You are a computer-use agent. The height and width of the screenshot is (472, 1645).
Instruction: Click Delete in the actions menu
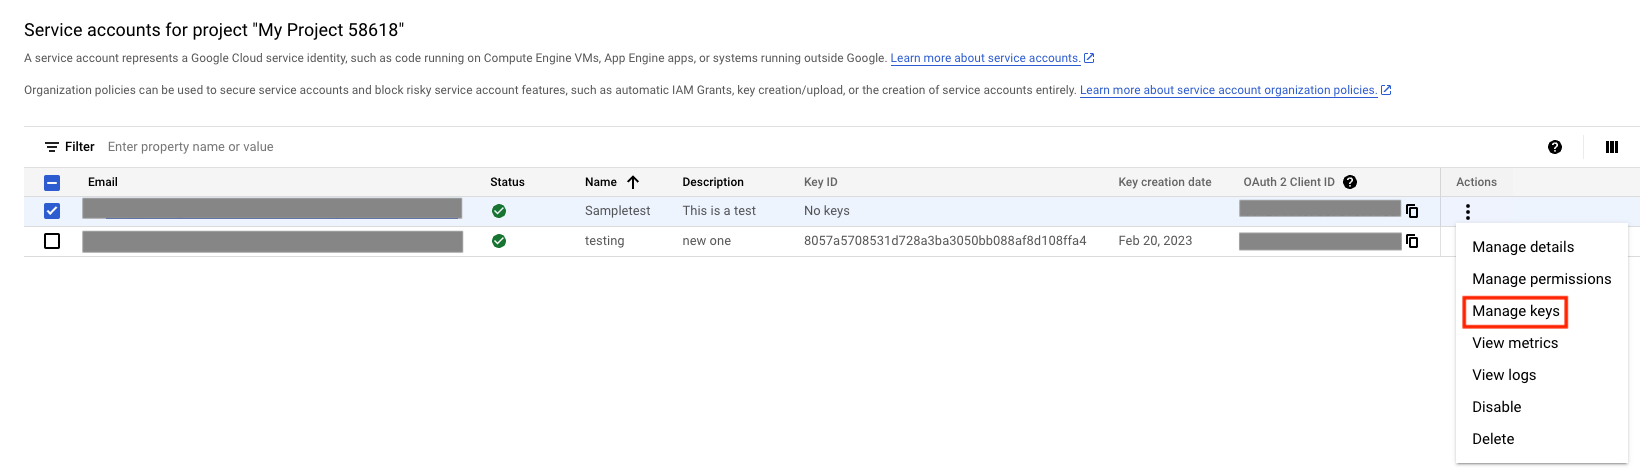[x=1492, y=439]
